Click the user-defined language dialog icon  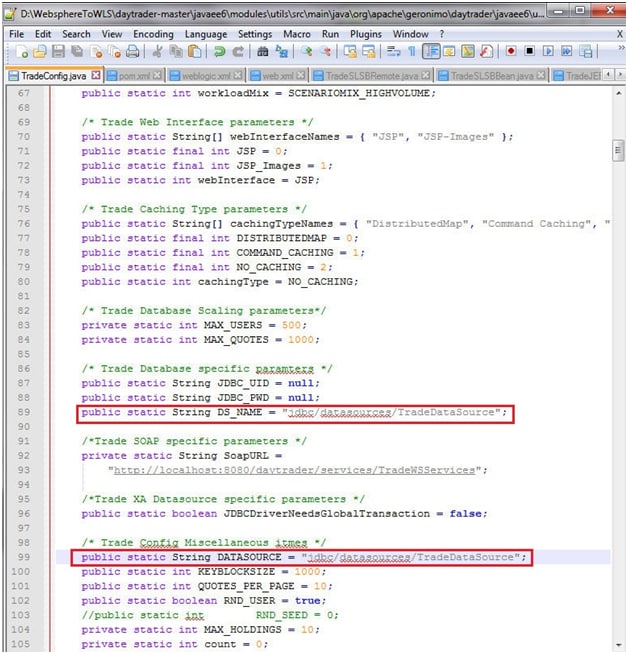coord(449,51)
